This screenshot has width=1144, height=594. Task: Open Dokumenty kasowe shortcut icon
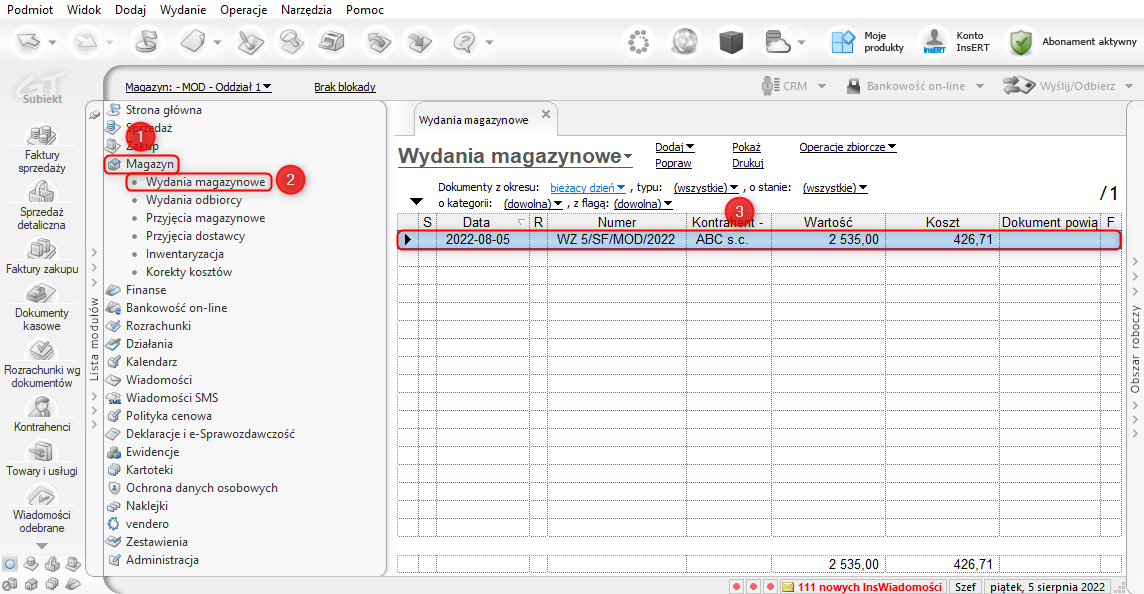(x=42, y=294)
